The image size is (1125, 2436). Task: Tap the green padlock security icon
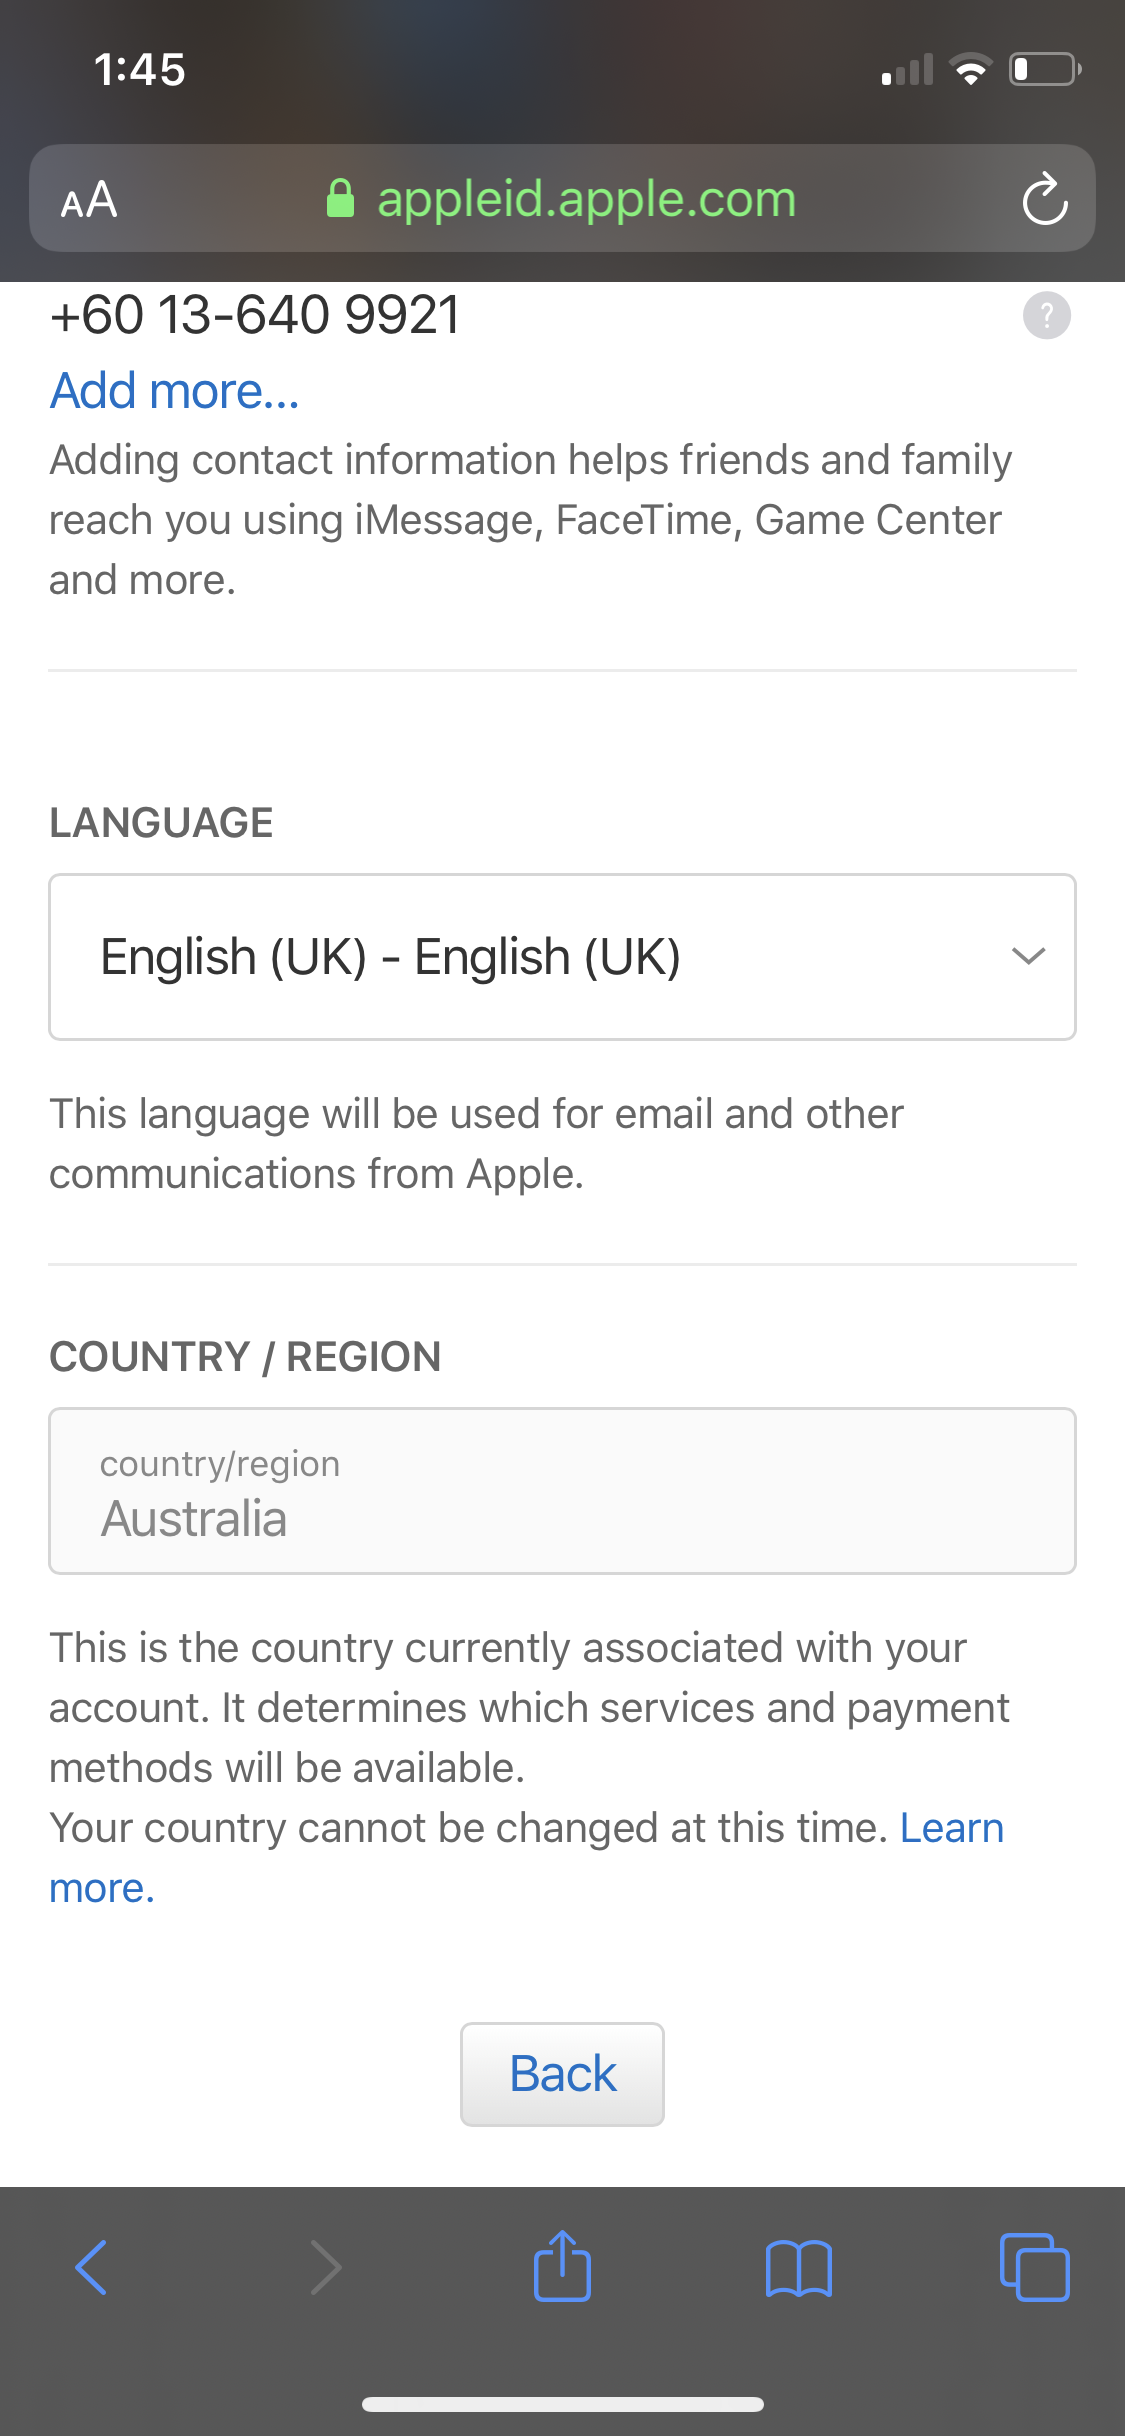(340, 199)
